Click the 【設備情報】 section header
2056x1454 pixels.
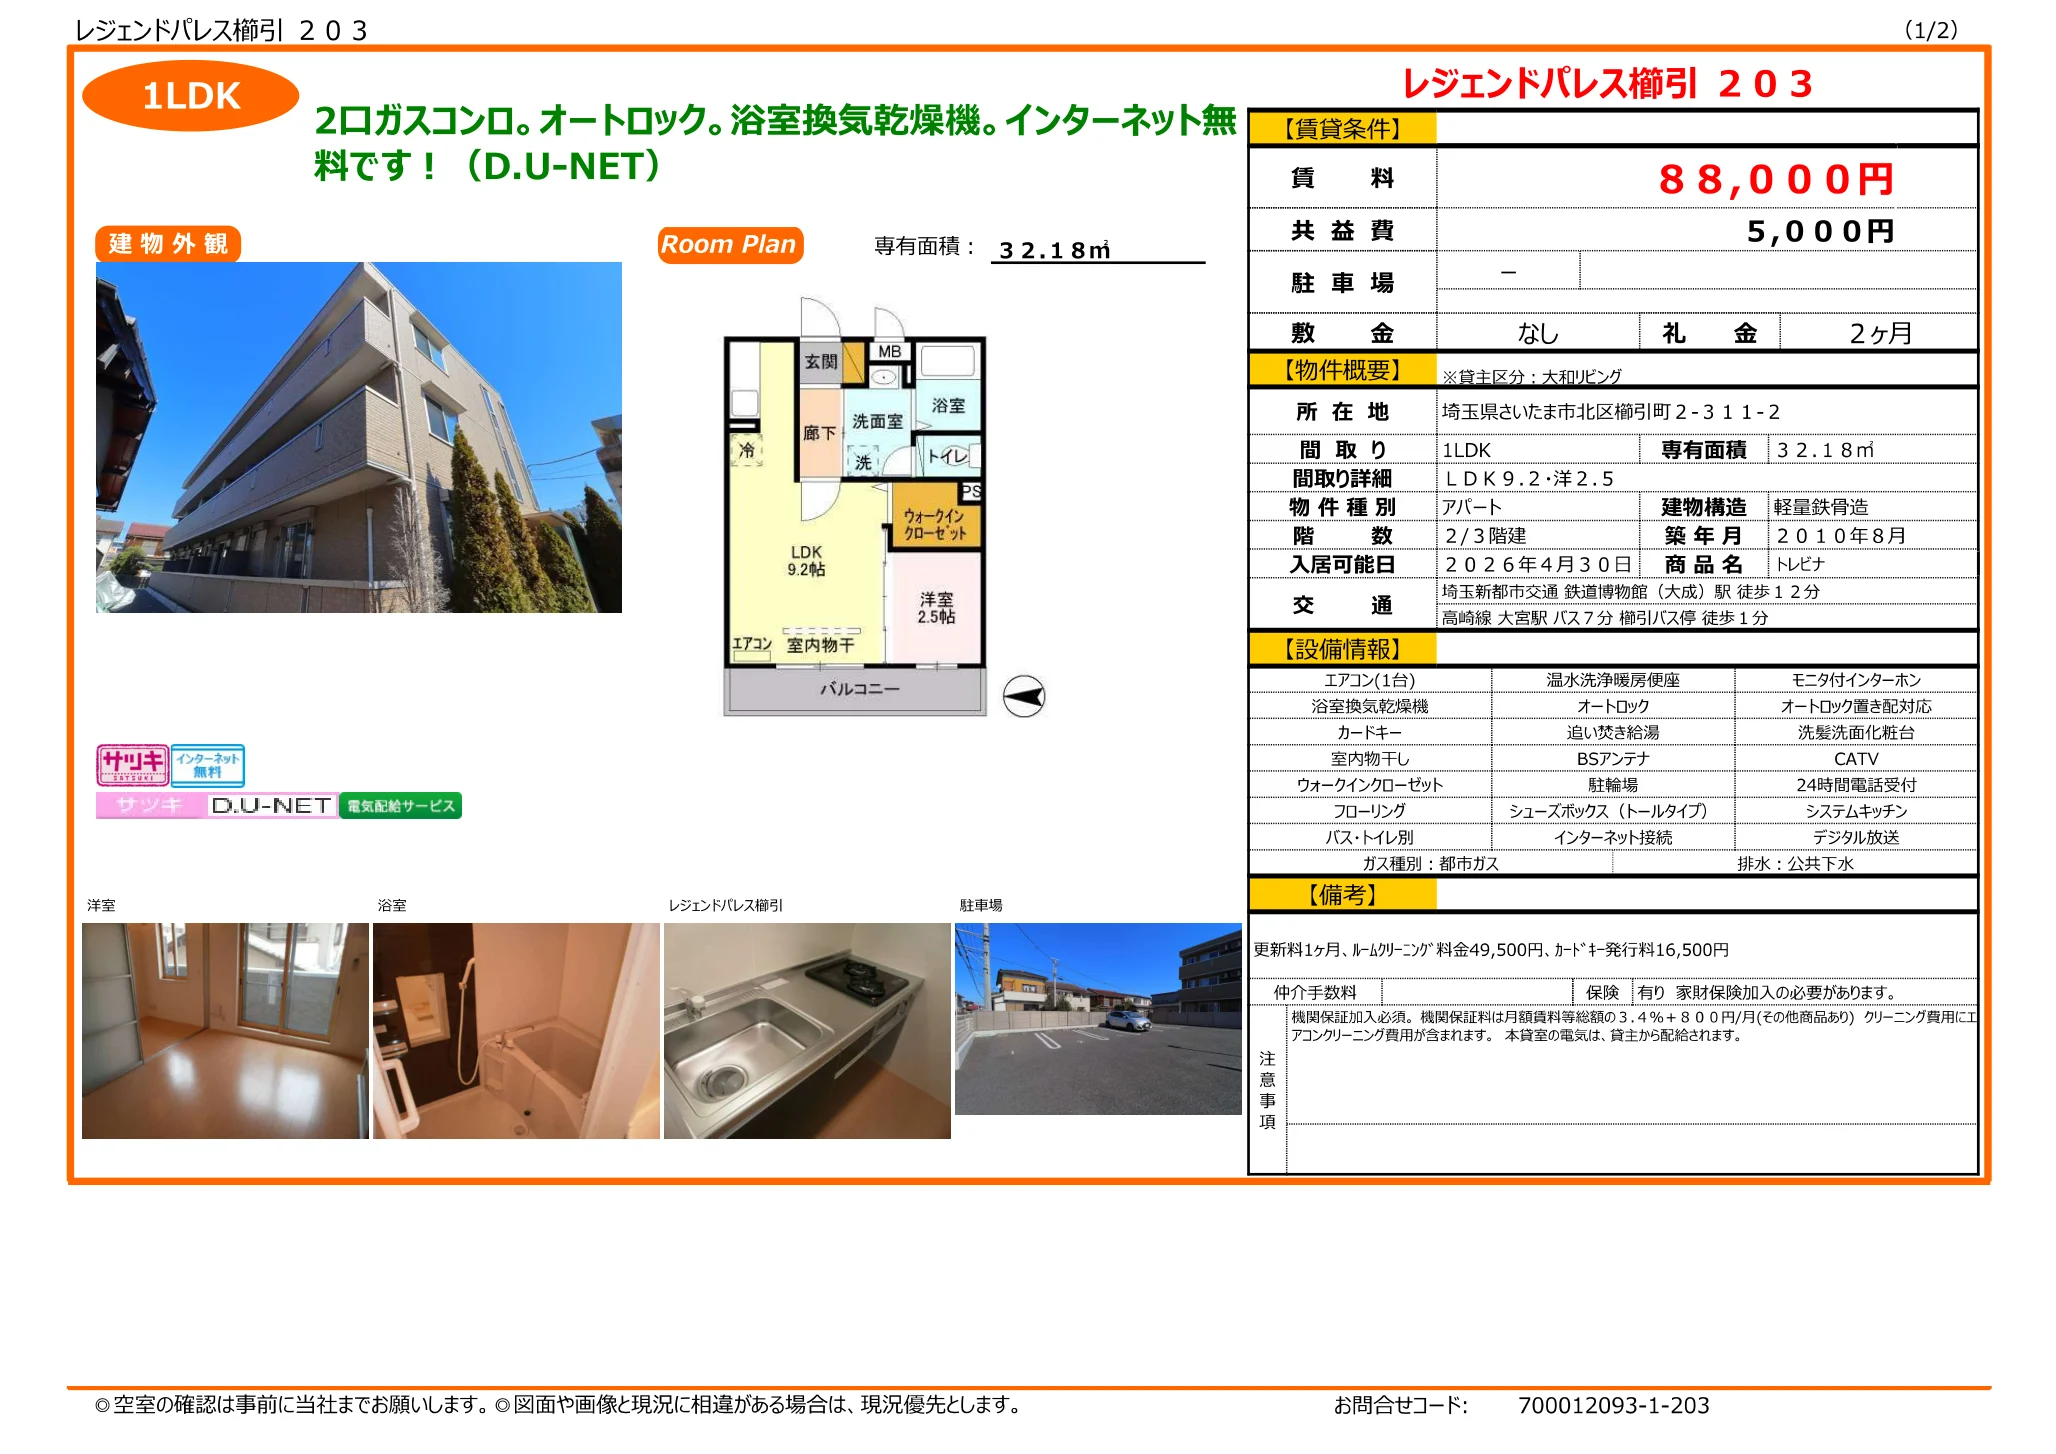coord(1343,649)
